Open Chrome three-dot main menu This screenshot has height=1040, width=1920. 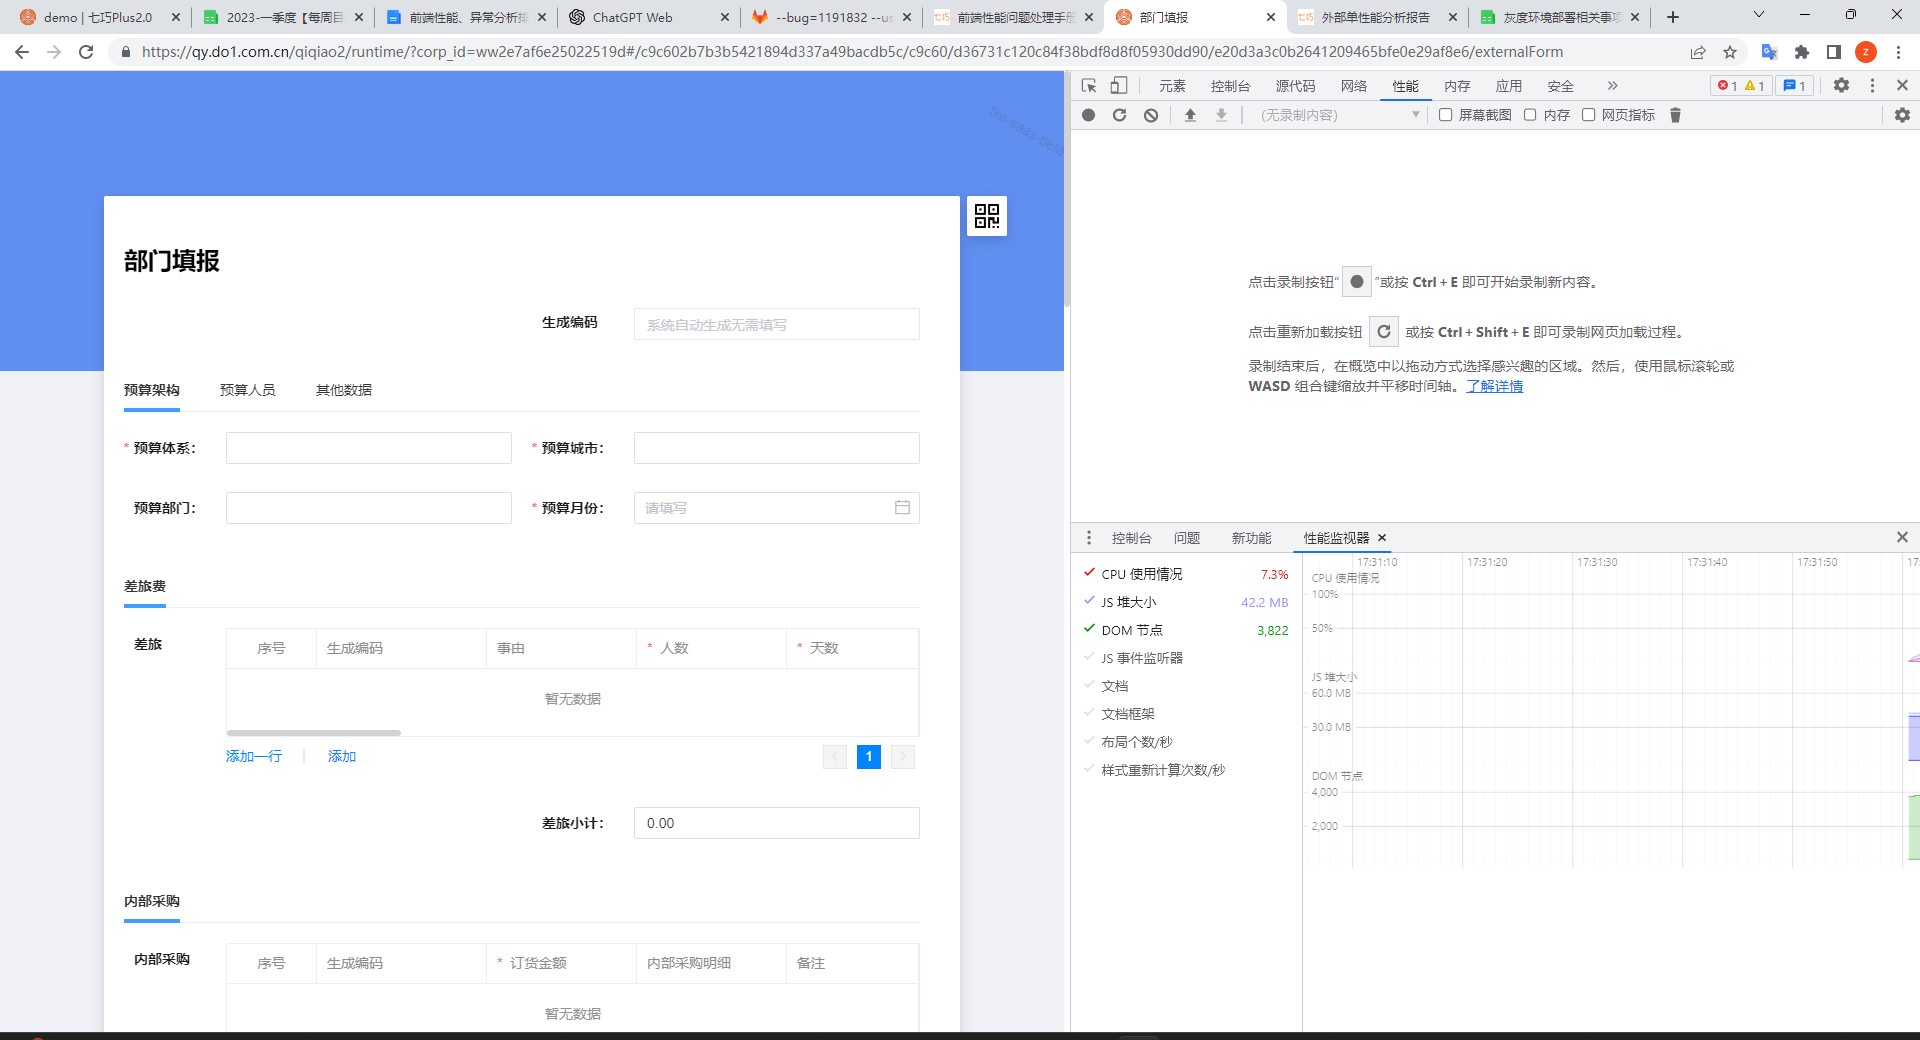coord(1898,52)
